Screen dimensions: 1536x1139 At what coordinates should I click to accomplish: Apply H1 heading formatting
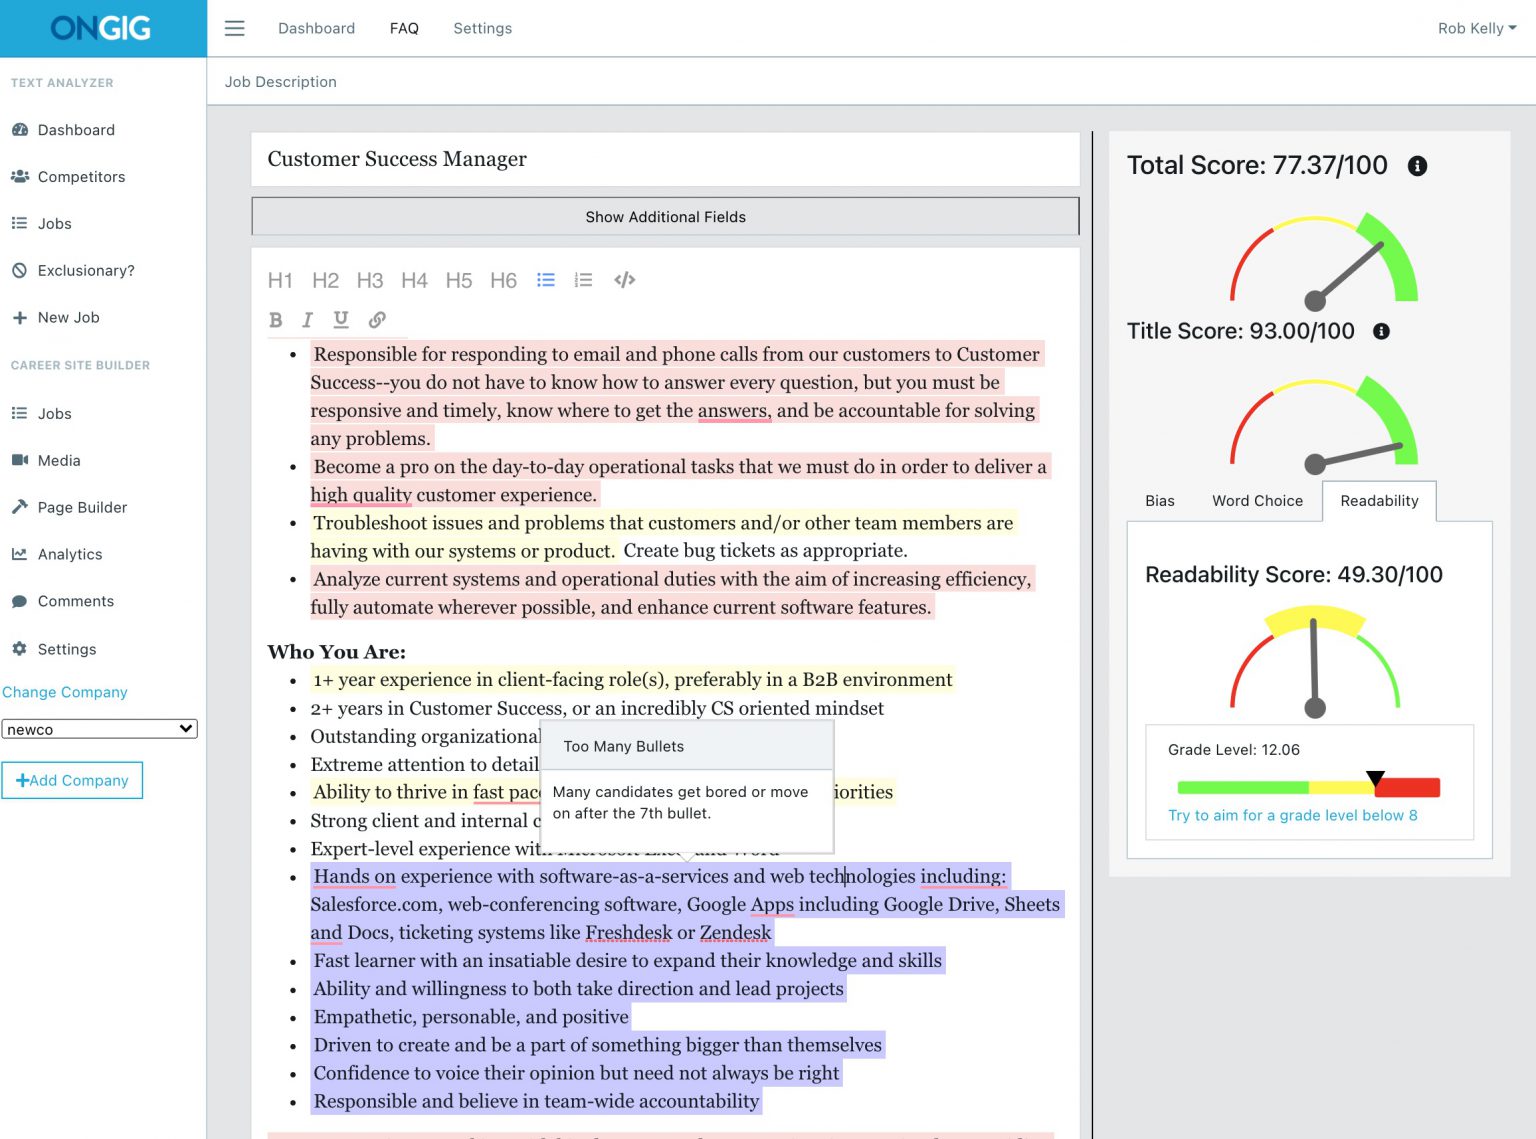(281, 280)
